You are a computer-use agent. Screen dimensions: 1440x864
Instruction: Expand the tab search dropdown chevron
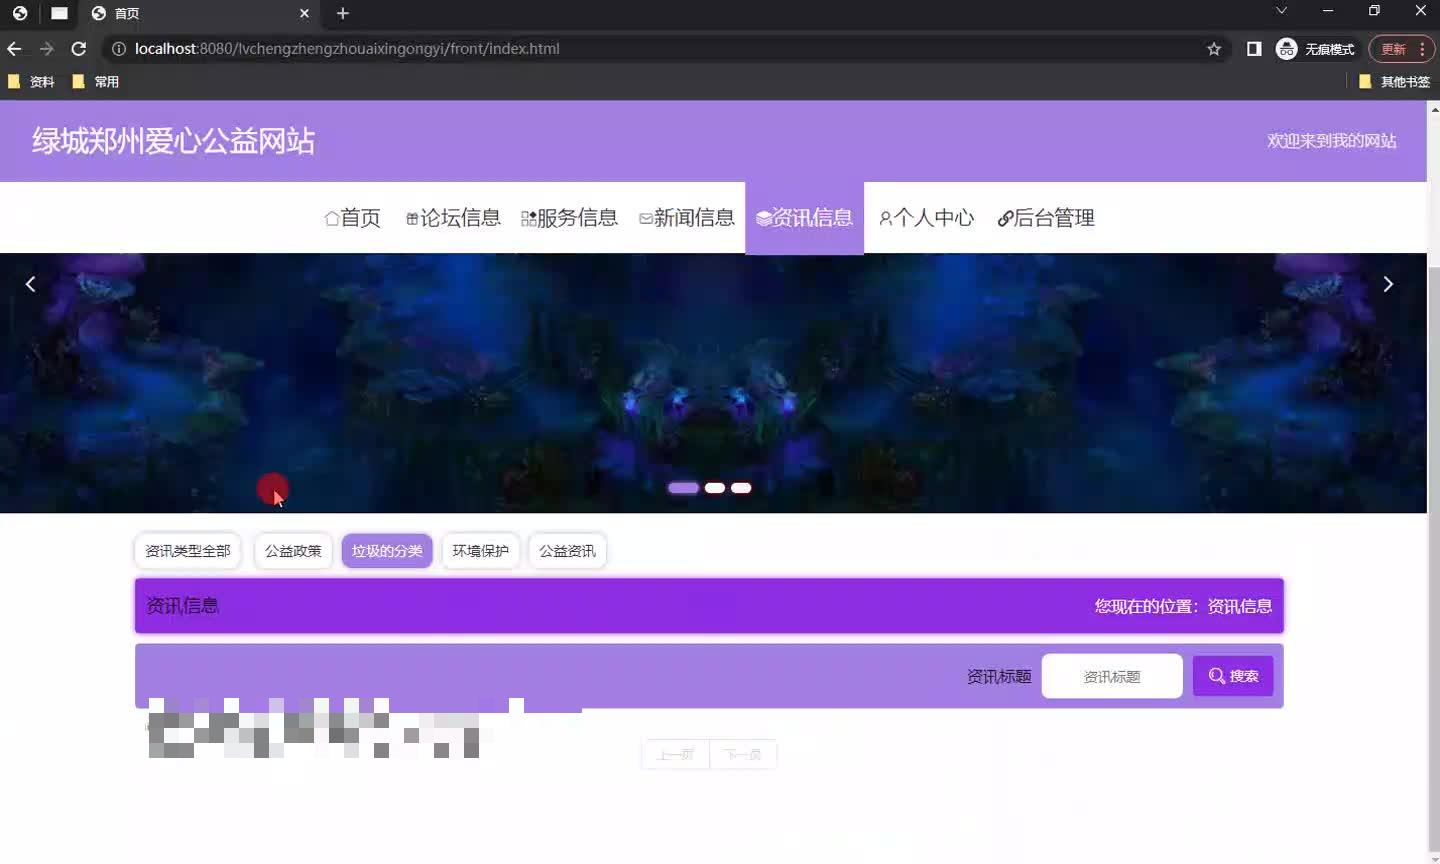[1281, 10]
